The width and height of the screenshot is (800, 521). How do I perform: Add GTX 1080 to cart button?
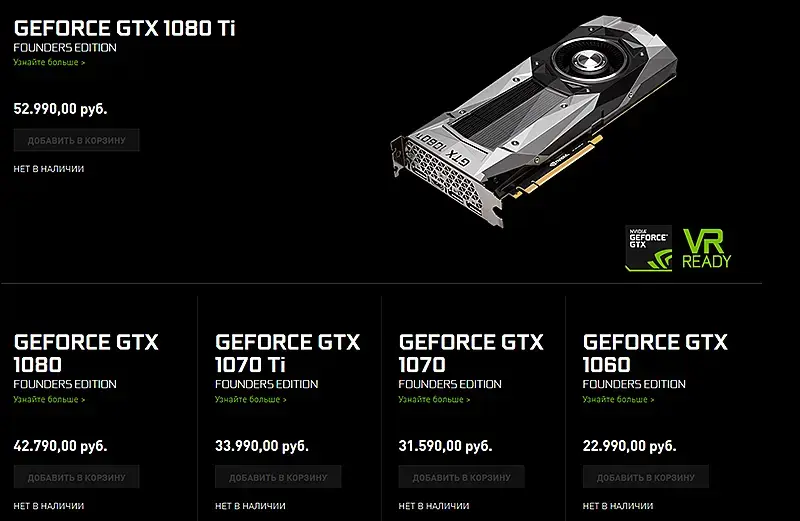[77, 477]
